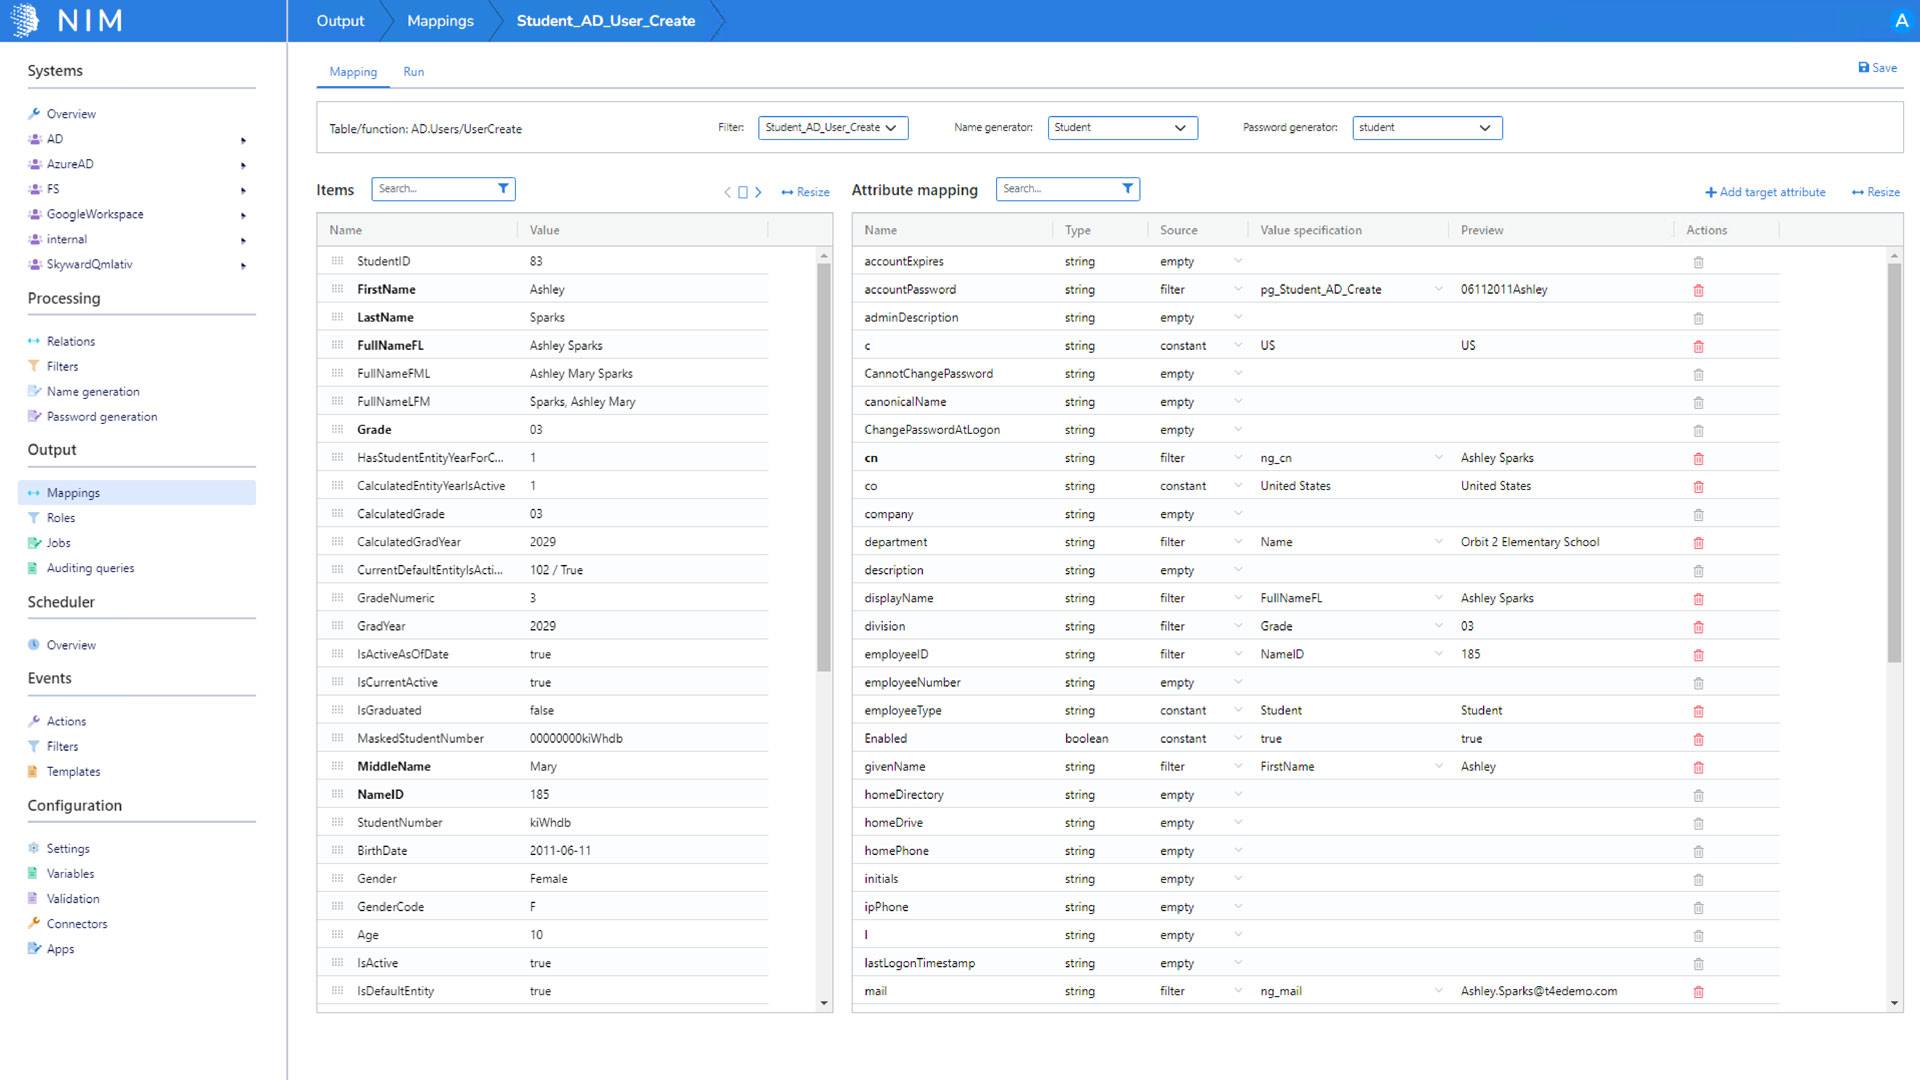Expand the AzureAD system in sidebar
Viewport: 1920px width, 1080px height.
click(x=243, y=165)
